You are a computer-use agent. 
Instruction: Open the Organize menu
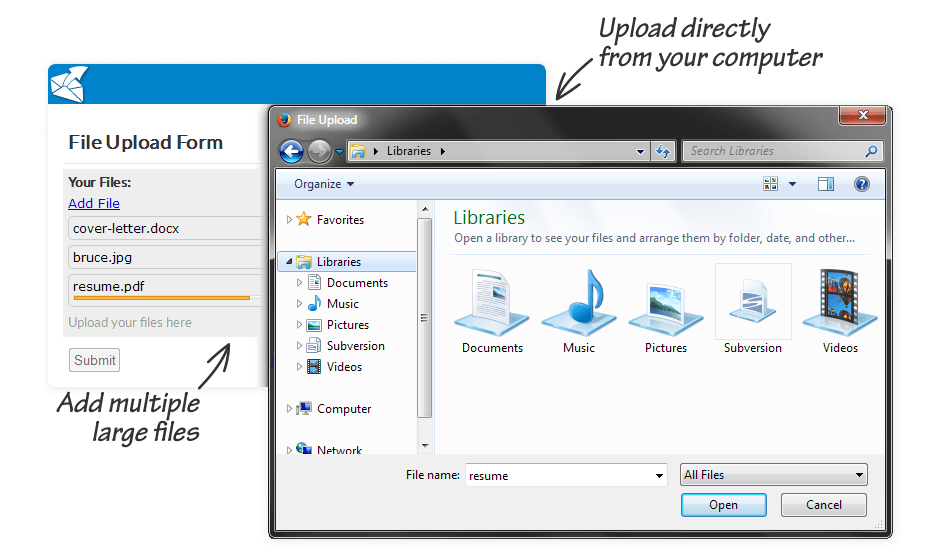tap(324, 184)
